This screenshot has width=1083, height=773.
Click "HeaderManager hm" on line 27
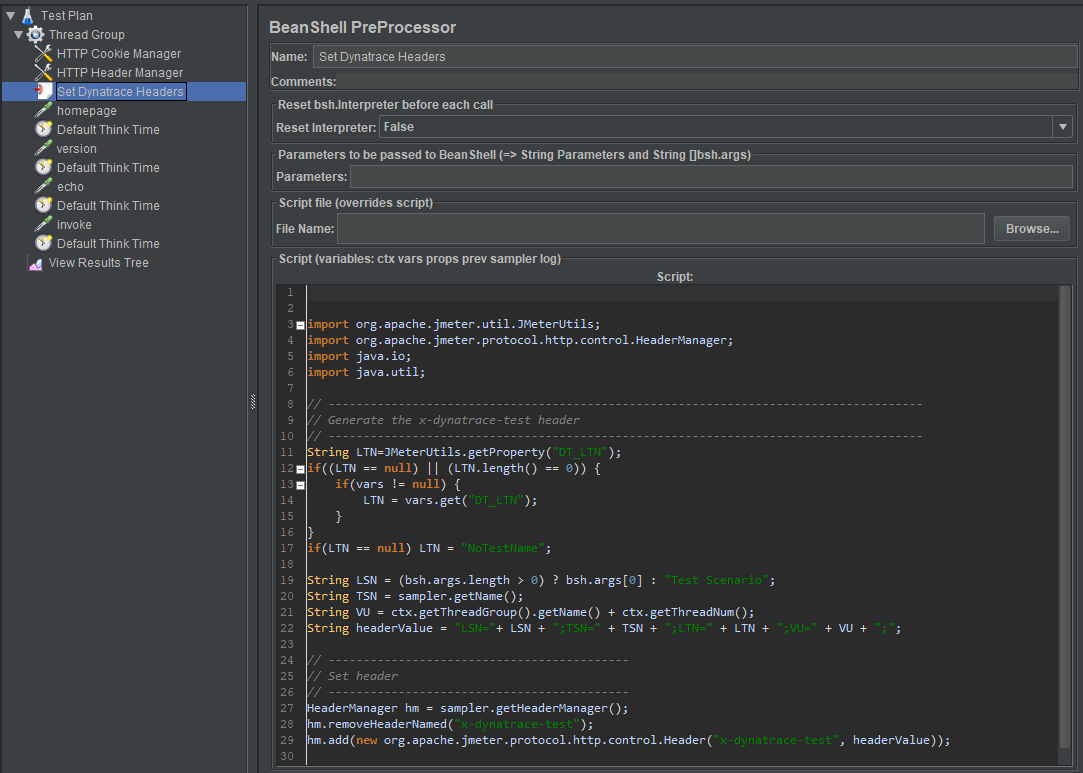point(363,708)
